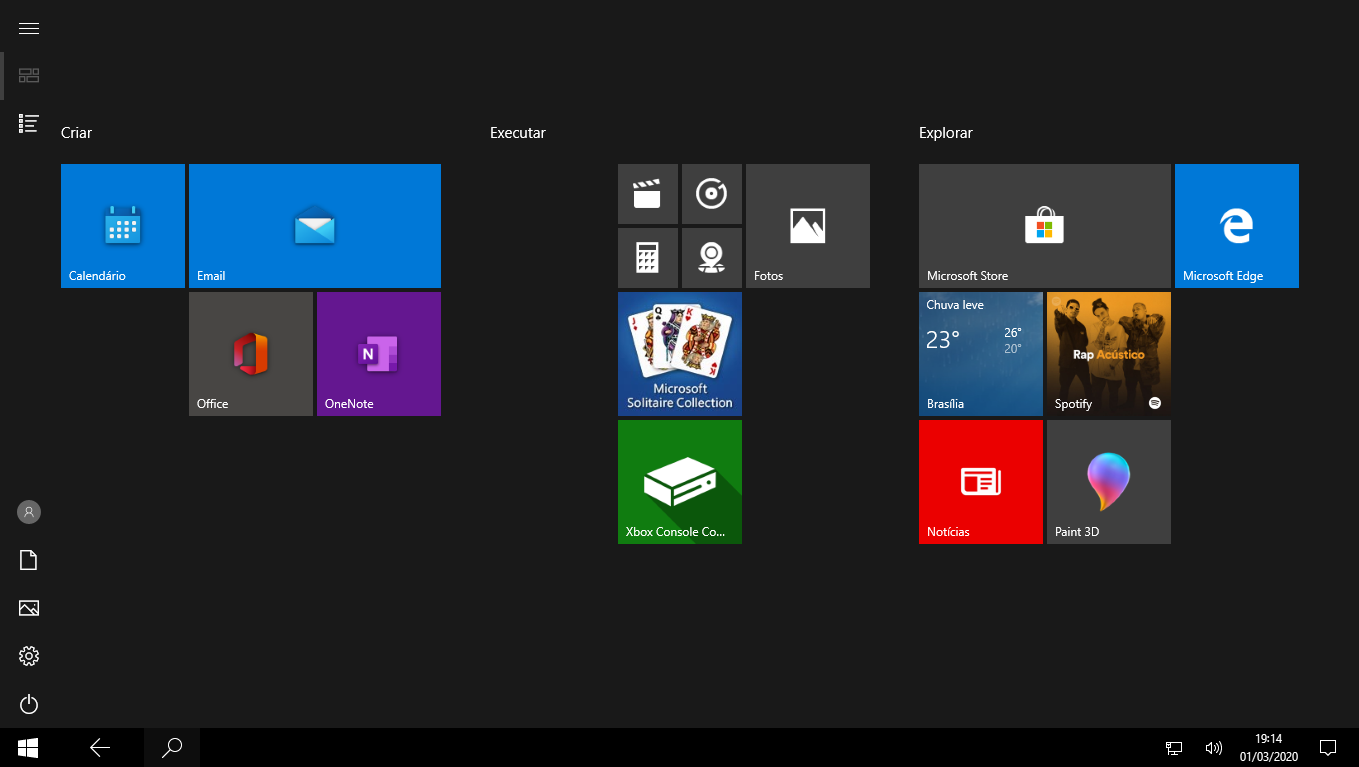1359x767 pixels.
Task: Open the Spotify tile
Action: tap(1109, 354)
